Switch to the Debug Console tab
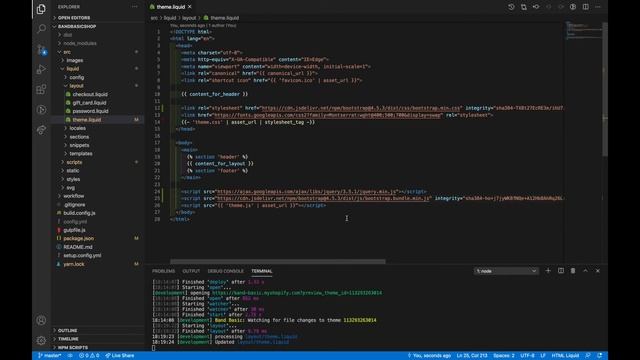Screen dimensions: 640x360 (x=225, y=271)
